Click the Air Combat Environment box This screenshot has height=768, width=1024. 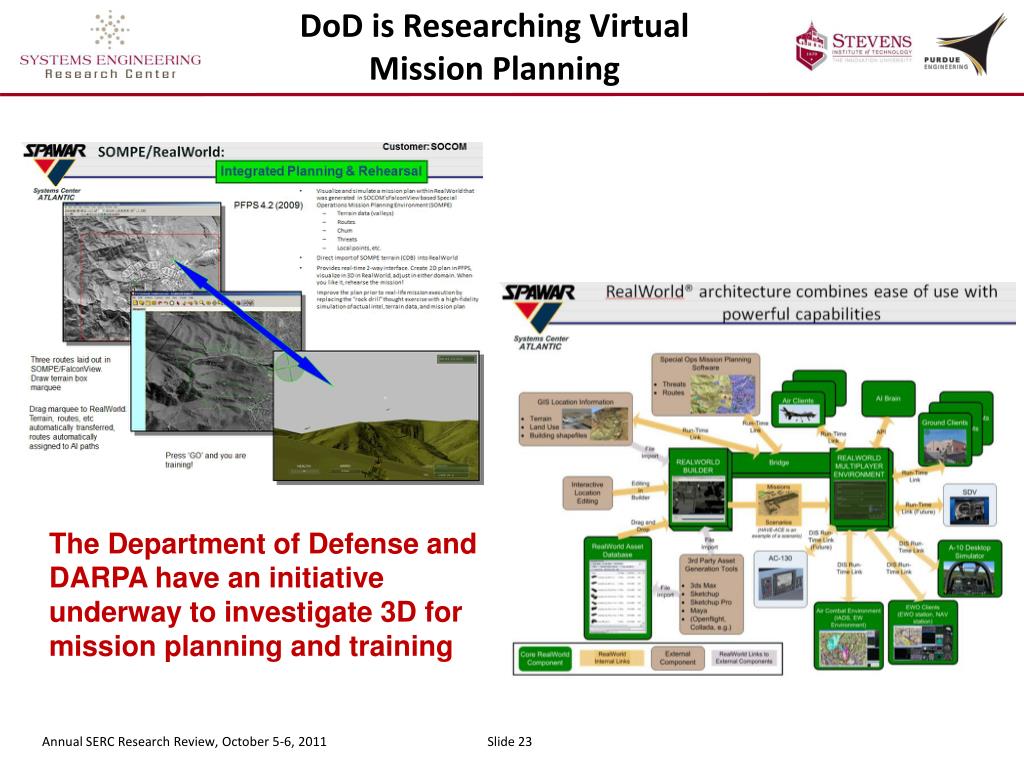(x=848, y=635)
